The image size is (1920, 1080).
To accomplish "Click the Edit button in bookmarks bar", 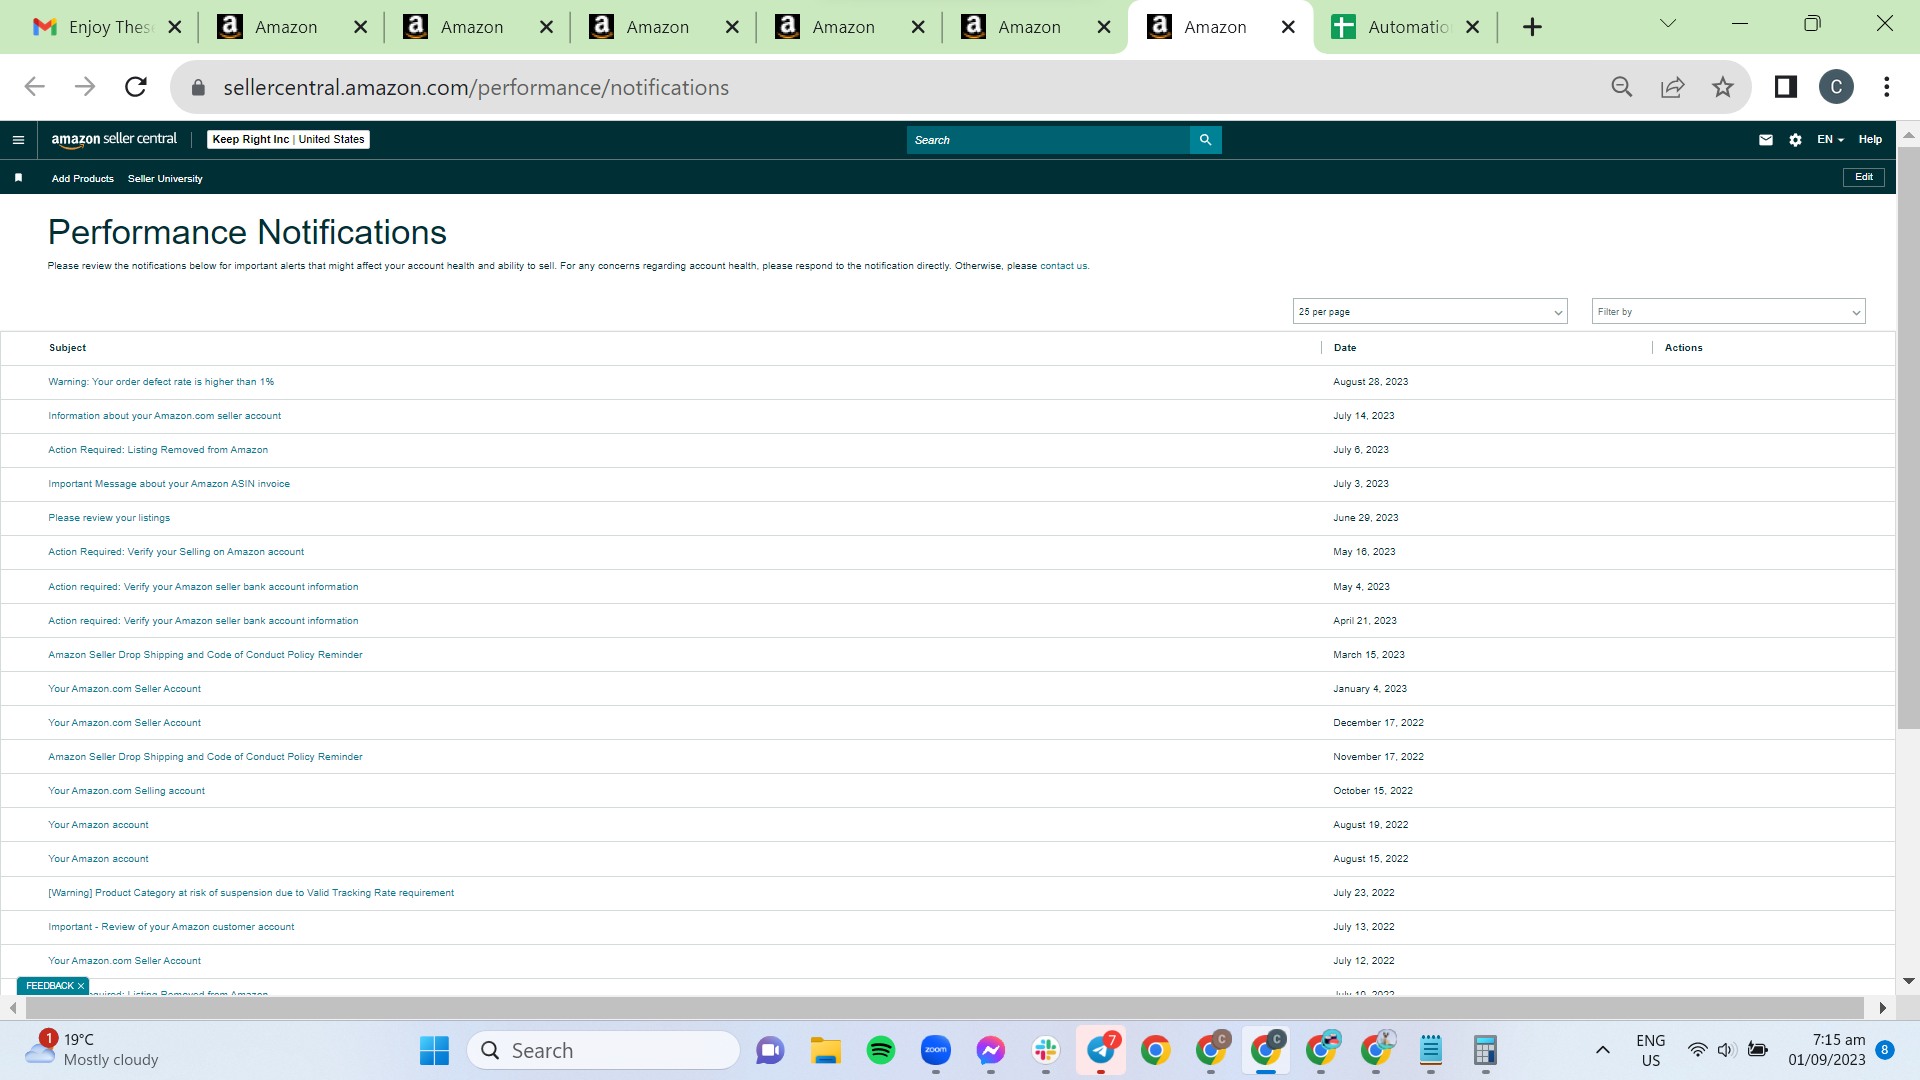I will coord(1864,177).
